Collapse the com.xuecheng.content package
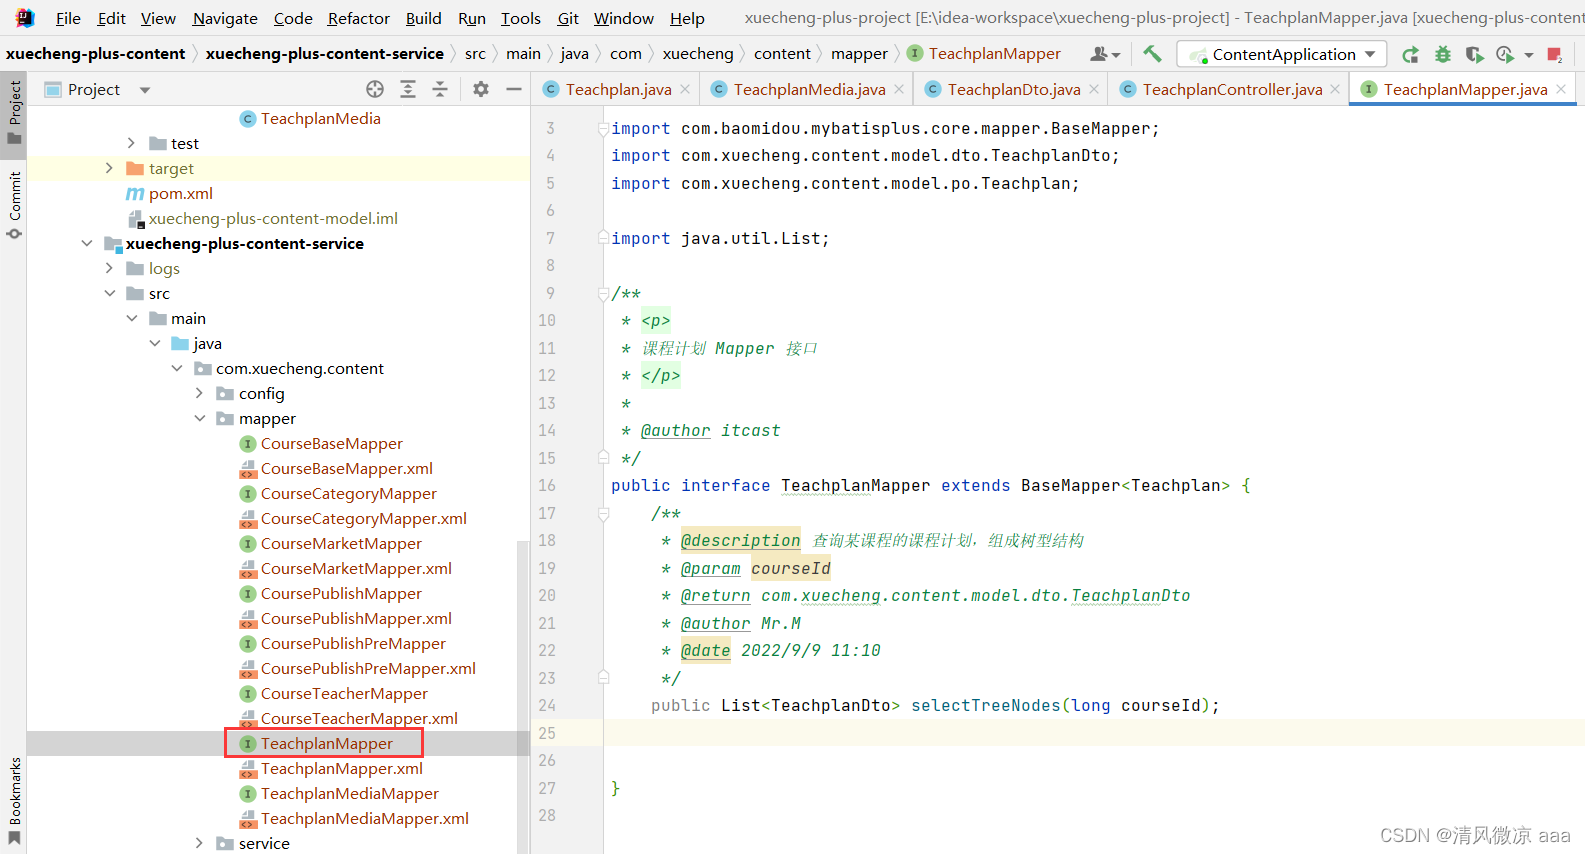Screen dimensions: 1585x854 (x=176, y=368)
